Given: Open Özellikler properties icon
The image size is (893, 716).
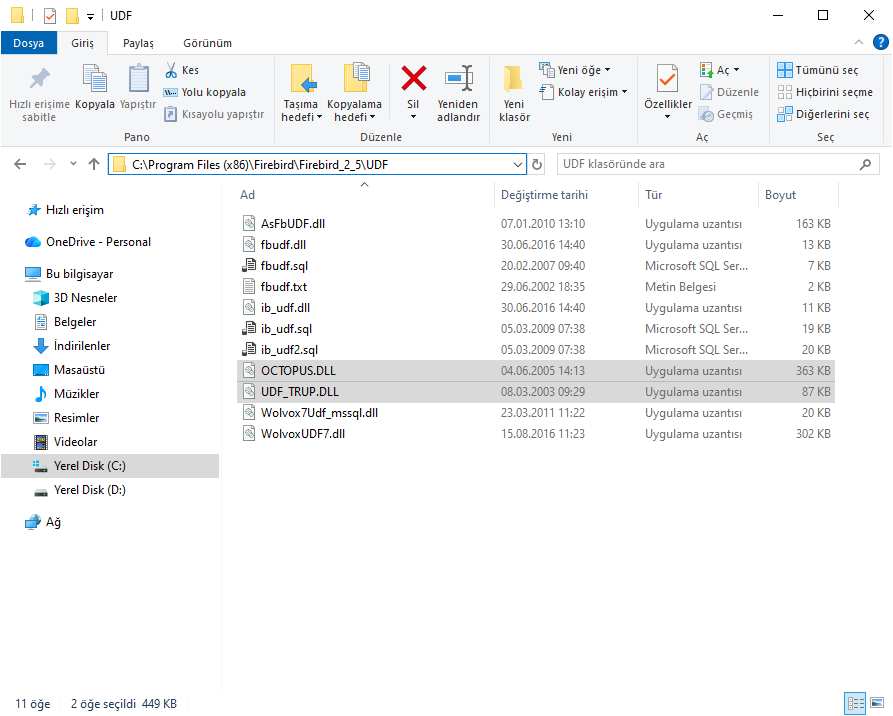Looking at the screenshot, I should [x=667, y=79].
